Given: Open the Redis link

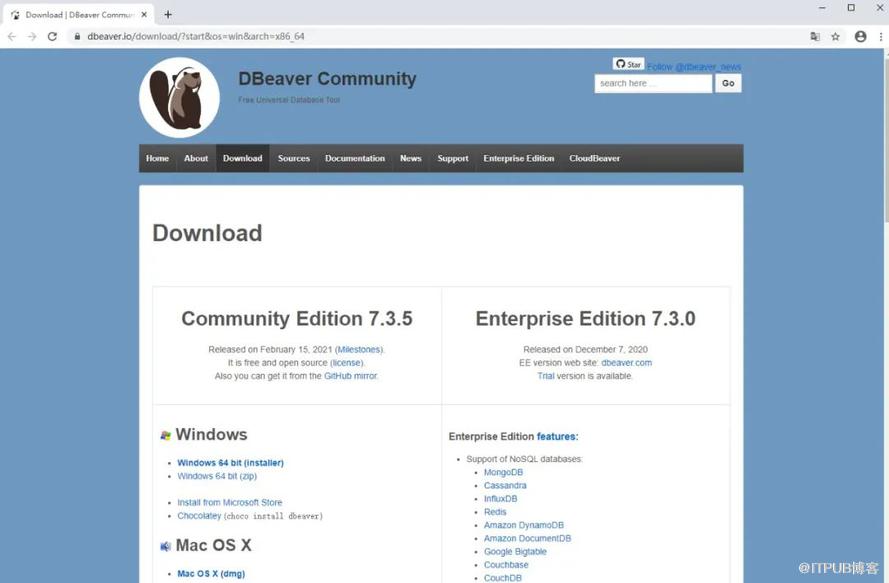Looking at the screenshot, I should [x=495, y=512].
